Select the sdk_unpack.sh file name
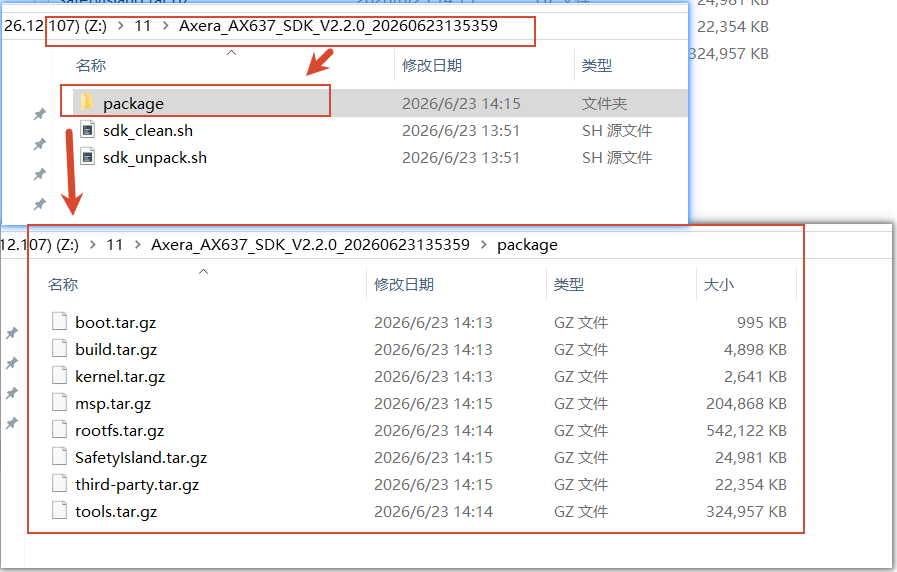Image resolution: width=897 pixels, height=572 pixels. [x=155, y=157]
